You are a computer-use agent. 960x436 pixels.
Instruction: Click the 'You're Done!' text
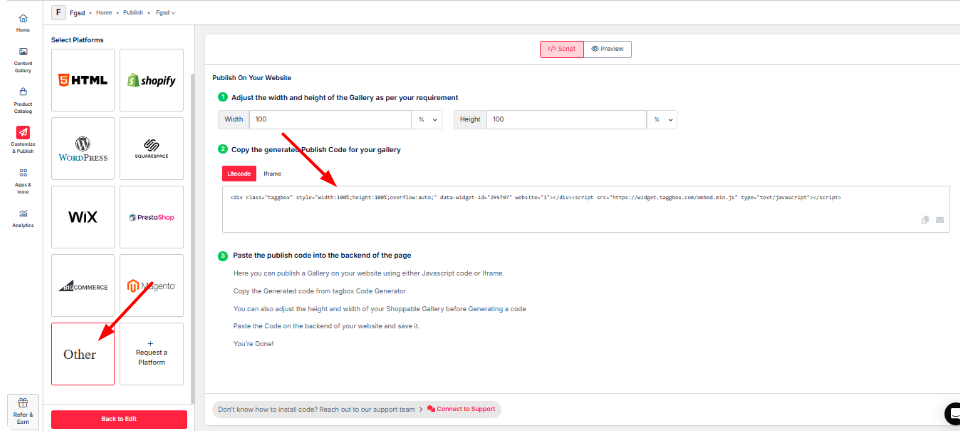click(x=253, y=344)
